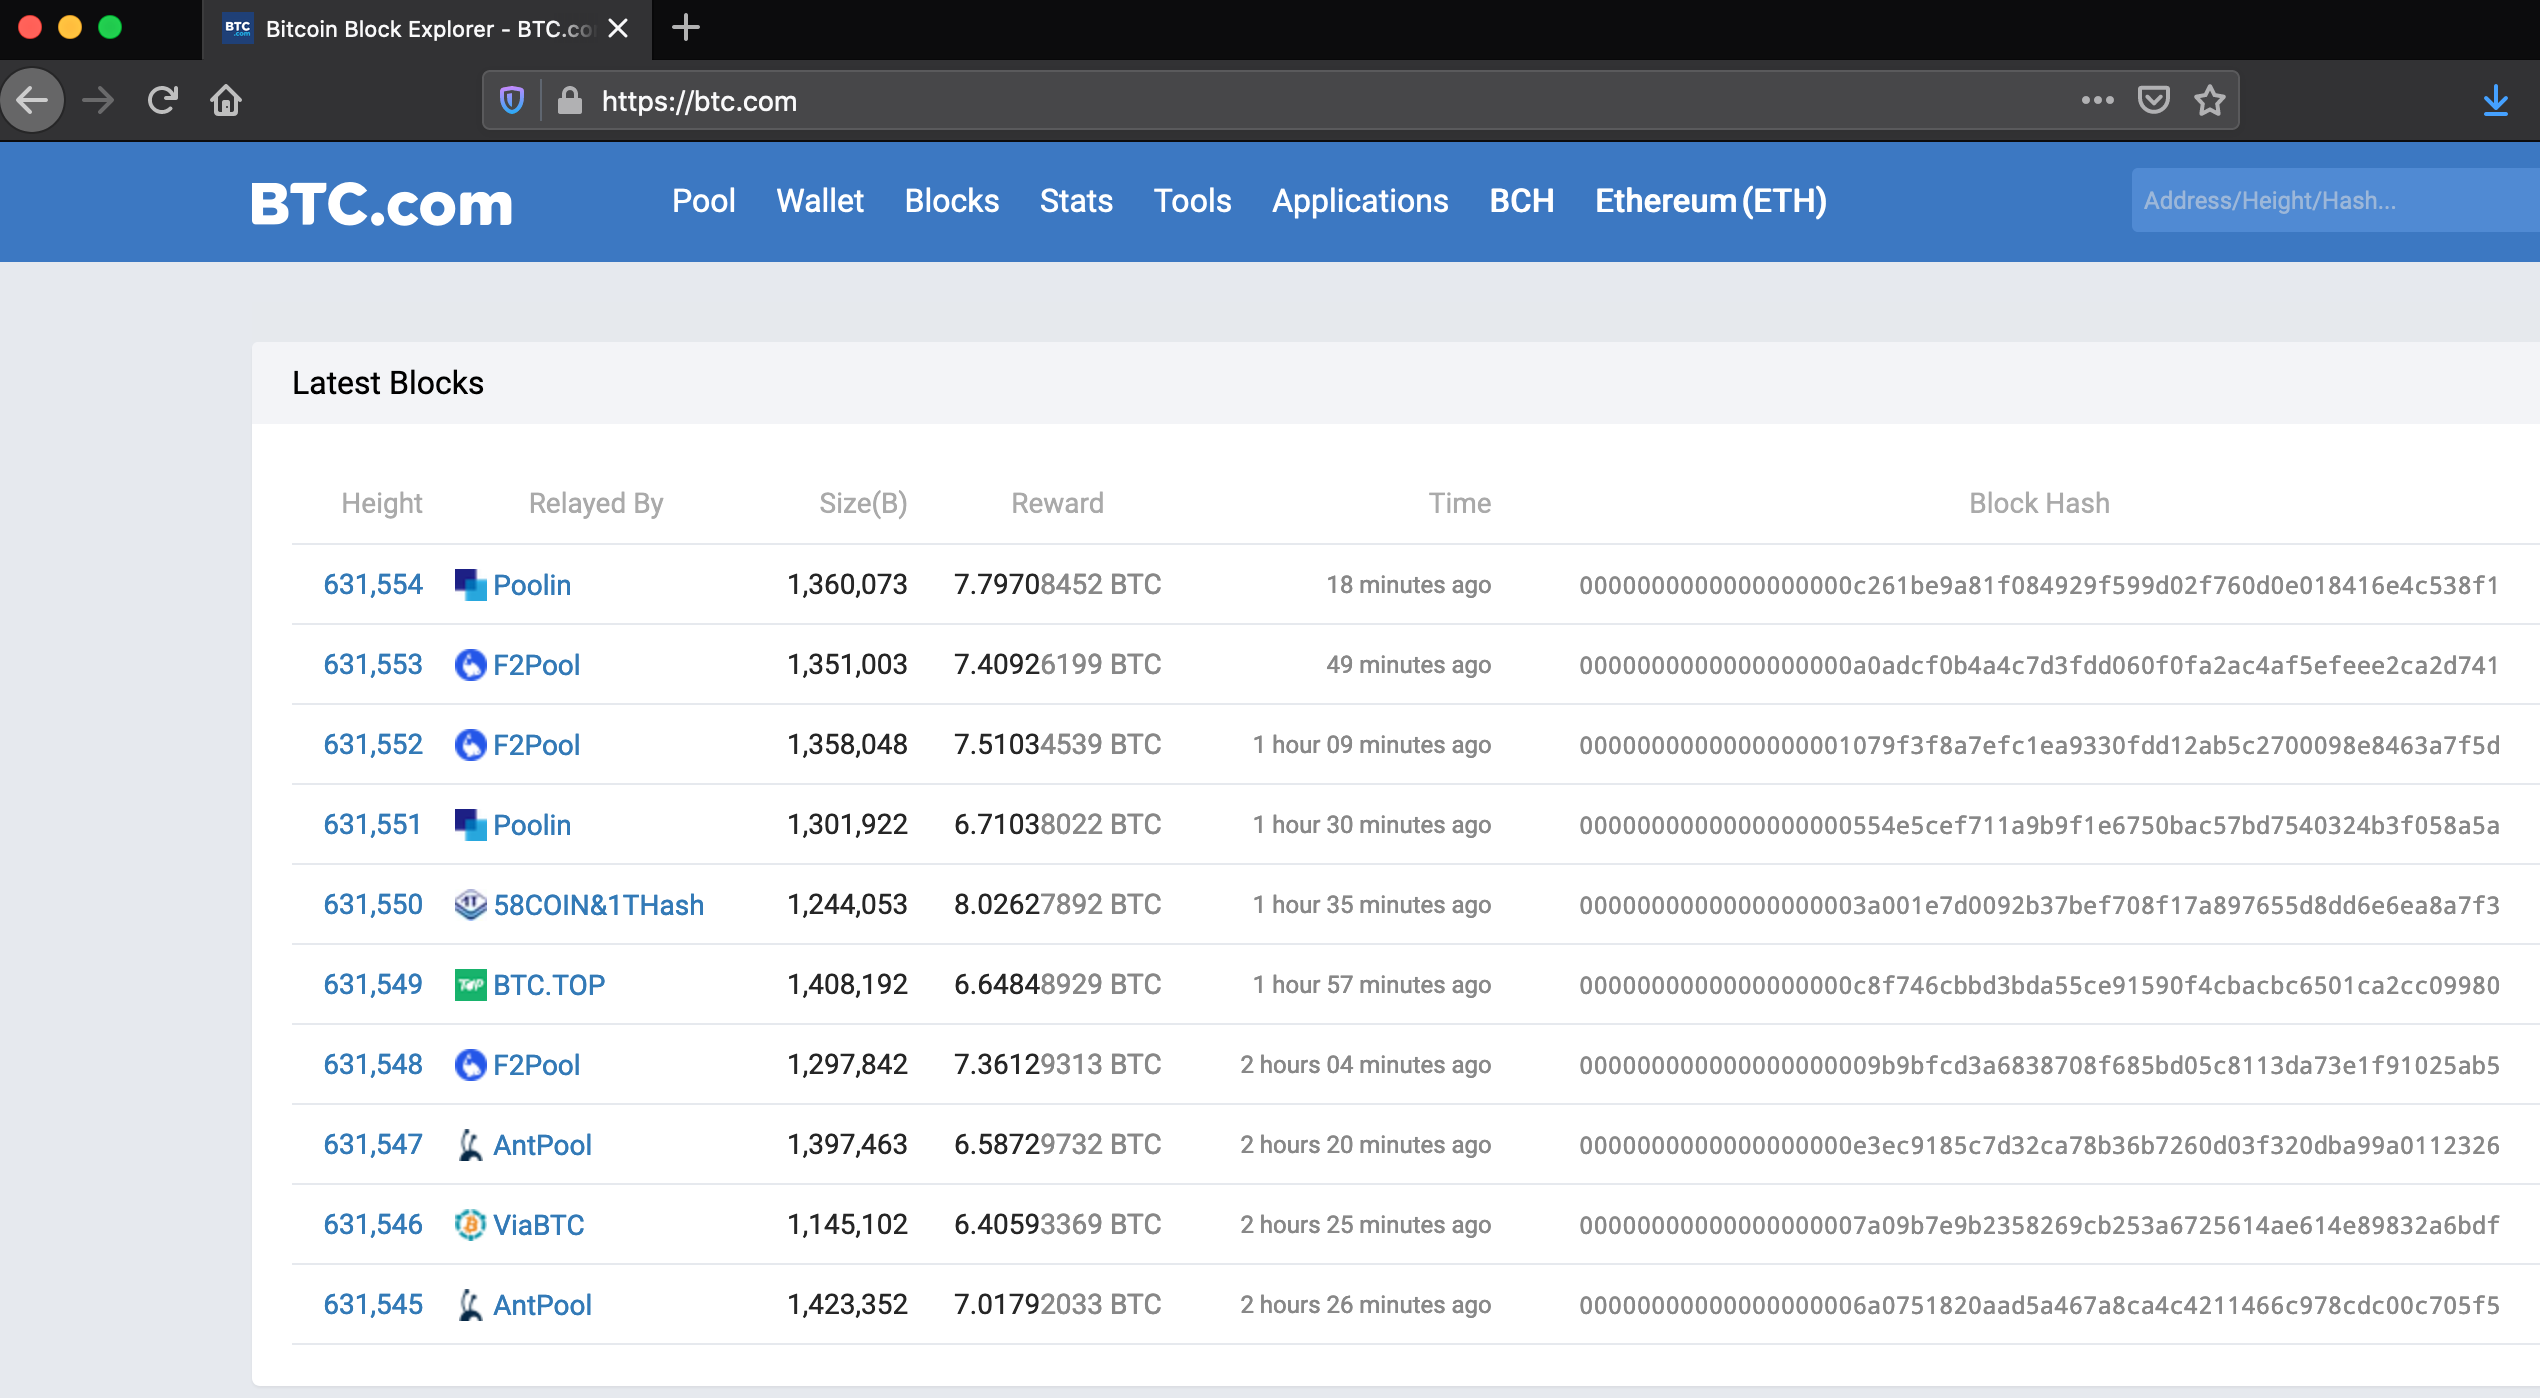Open the 58COIN&1THash pool link

[x=599, y=905]
